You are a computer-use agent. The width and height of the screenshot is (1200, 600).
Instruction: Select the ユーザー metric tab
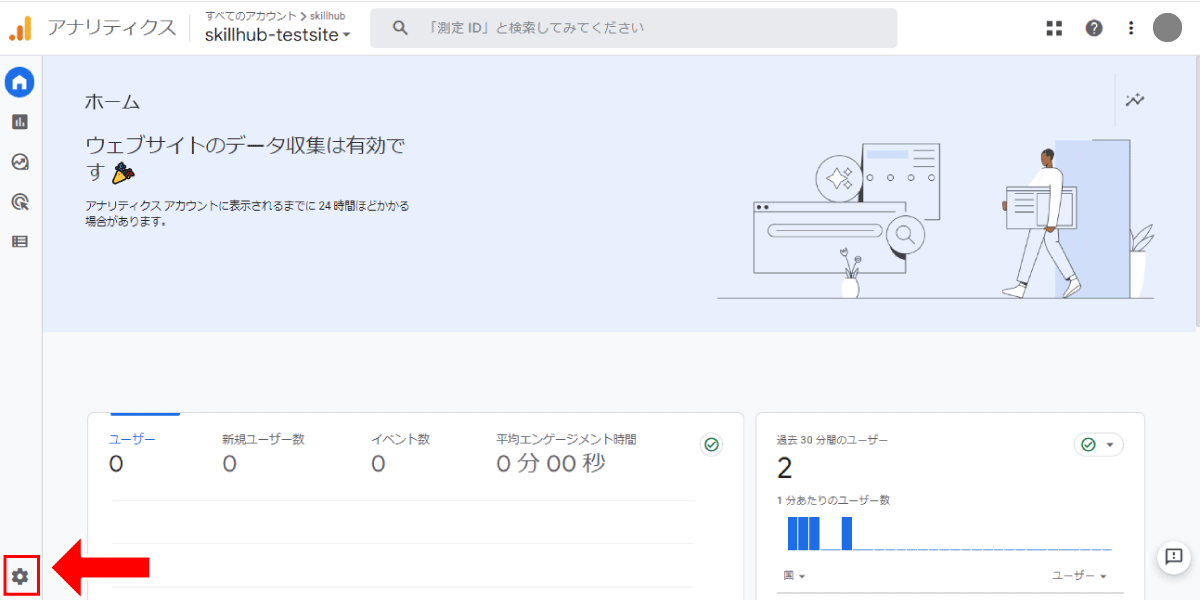(x=132, y=451)
